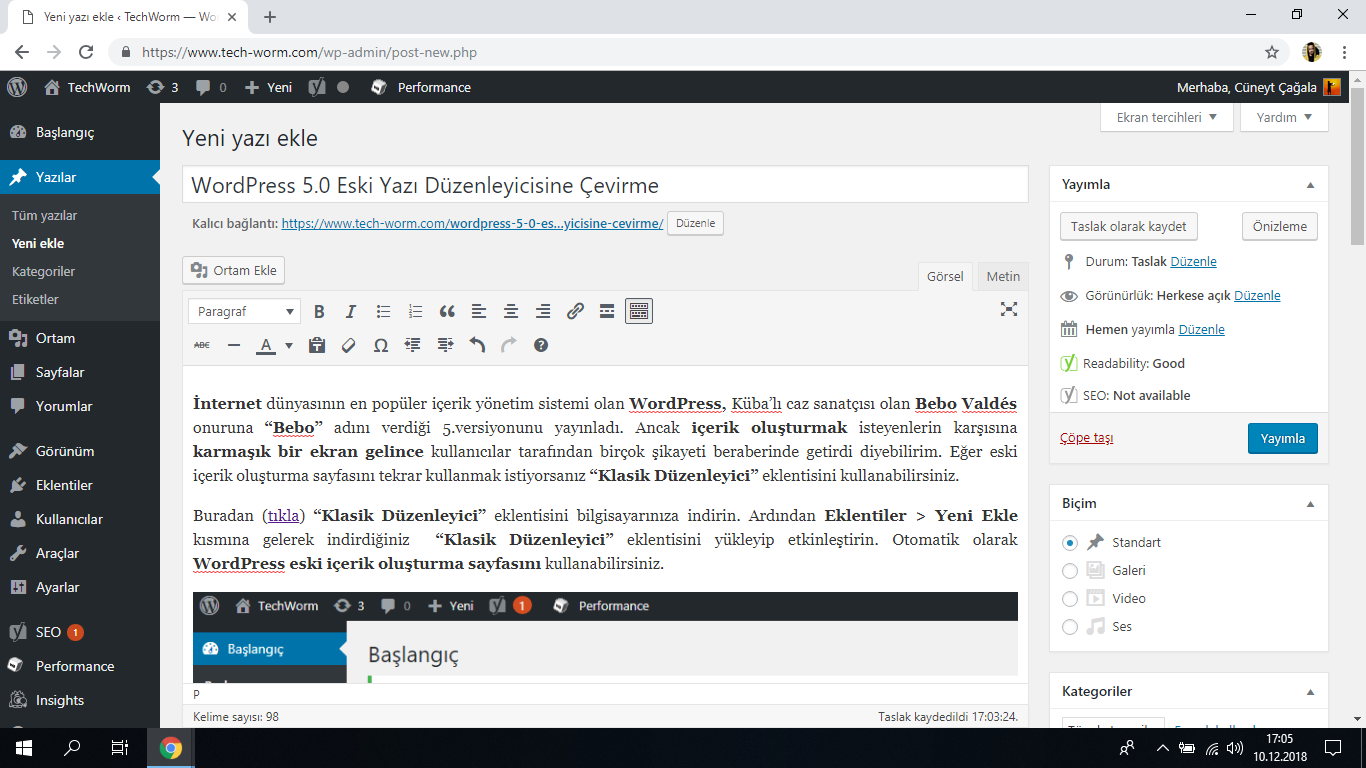Insert the Read More tag
This screenshot has height=768, width=1366.
click(x=607, y=311)
